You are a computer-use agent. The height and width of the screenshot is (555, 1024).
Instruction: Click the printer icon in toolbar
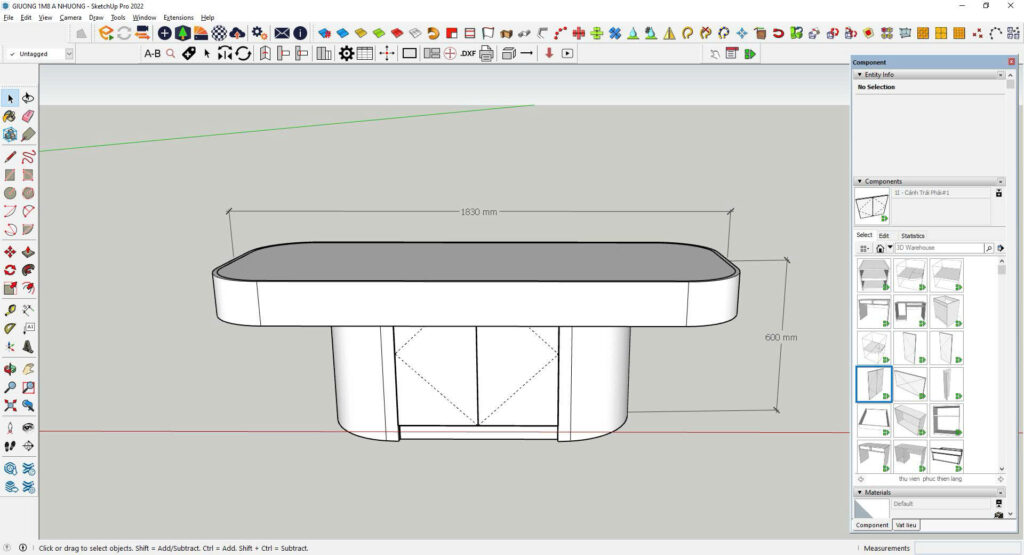click(x=486, y=54)
